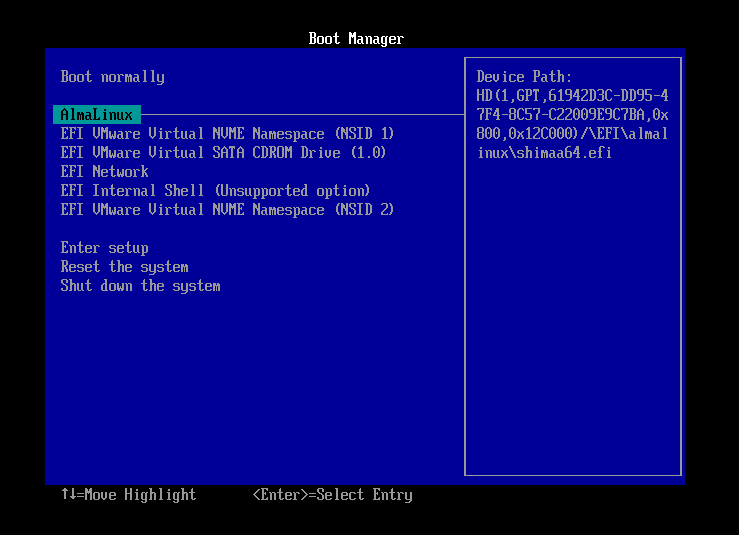Click the path text inux\shimaa64.efi

click(x=544, y=153)
